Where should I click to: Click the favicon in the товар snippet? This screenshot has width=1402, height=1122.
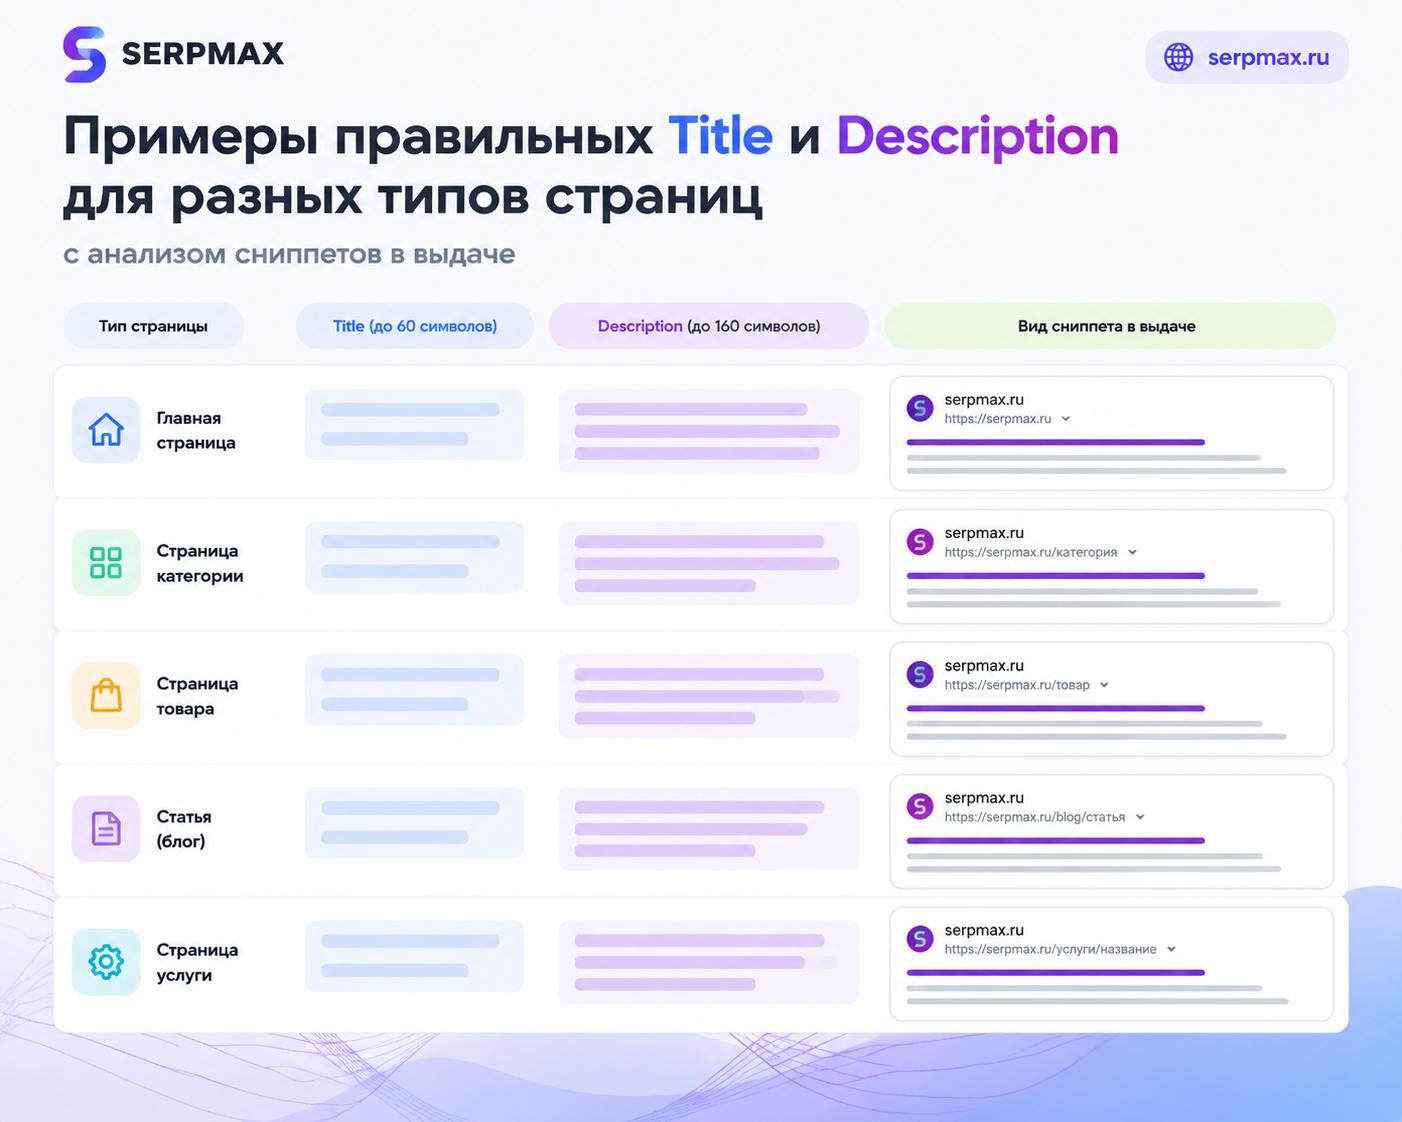coord(920,674)
